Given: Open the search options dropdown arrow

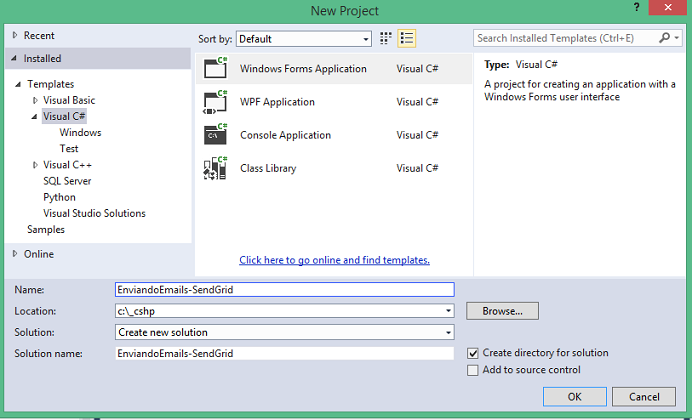Looking at the screenshot, I should coord(677,38).
